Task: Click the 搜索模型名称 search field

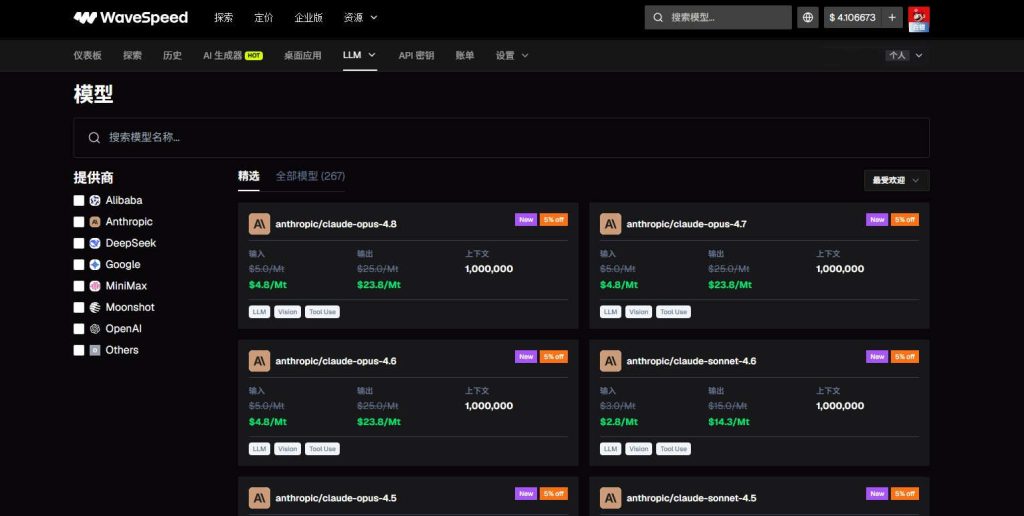Action: (x=502, y=137)
